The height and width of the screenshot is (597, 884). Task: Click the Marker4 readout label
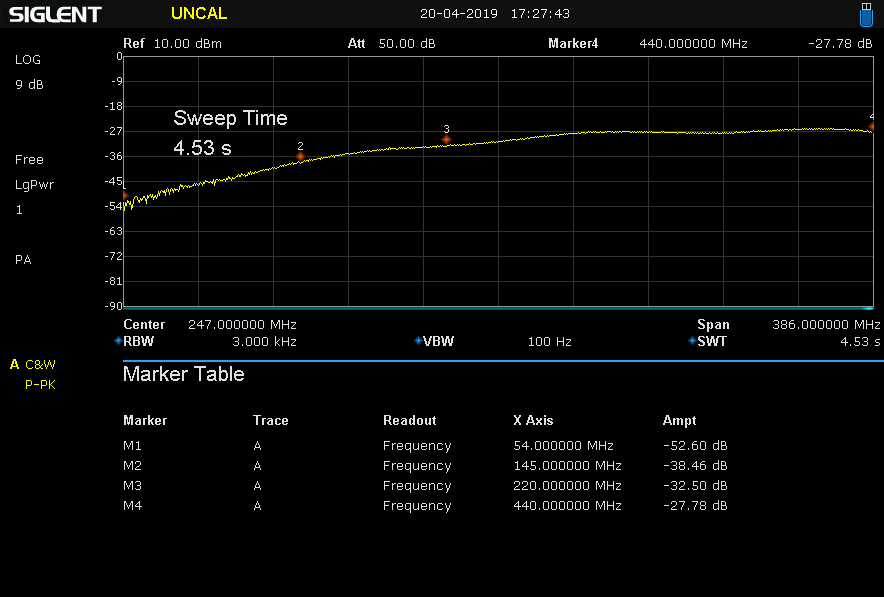[x=573, y=44]
